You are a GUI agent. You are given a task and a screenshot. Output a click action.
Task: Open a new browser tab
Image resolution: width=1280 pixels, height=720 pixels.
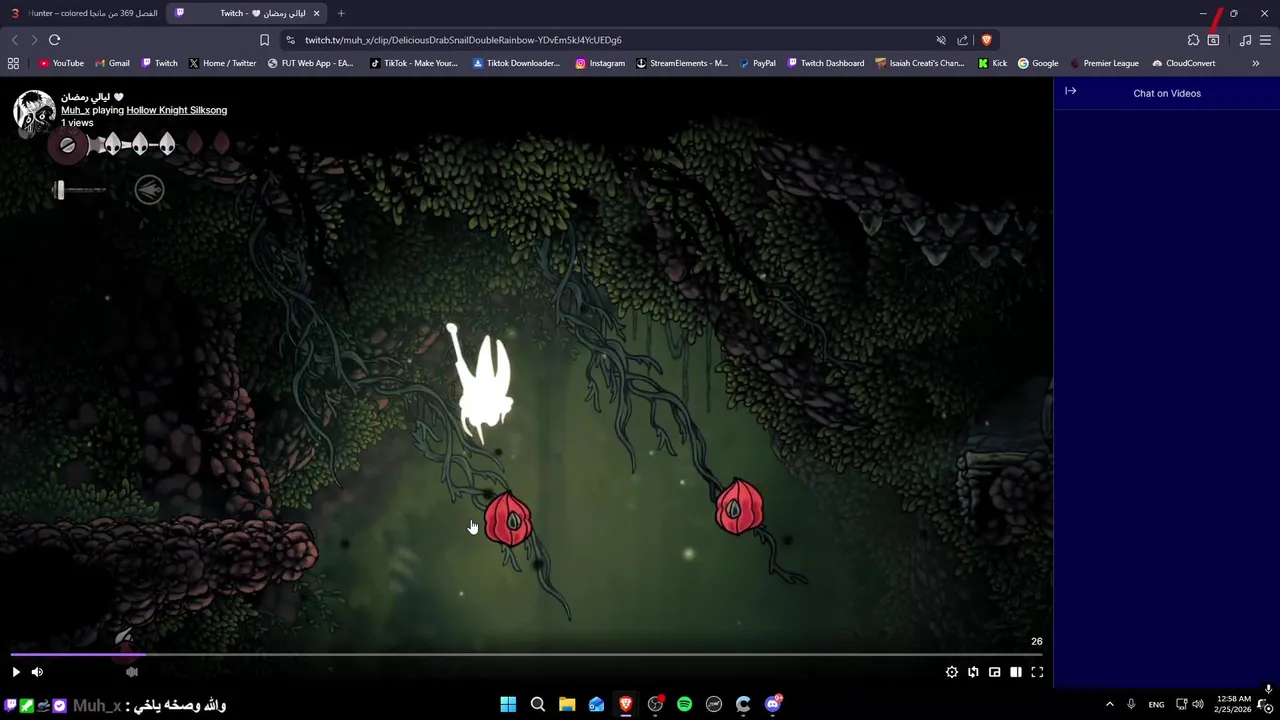341,13
